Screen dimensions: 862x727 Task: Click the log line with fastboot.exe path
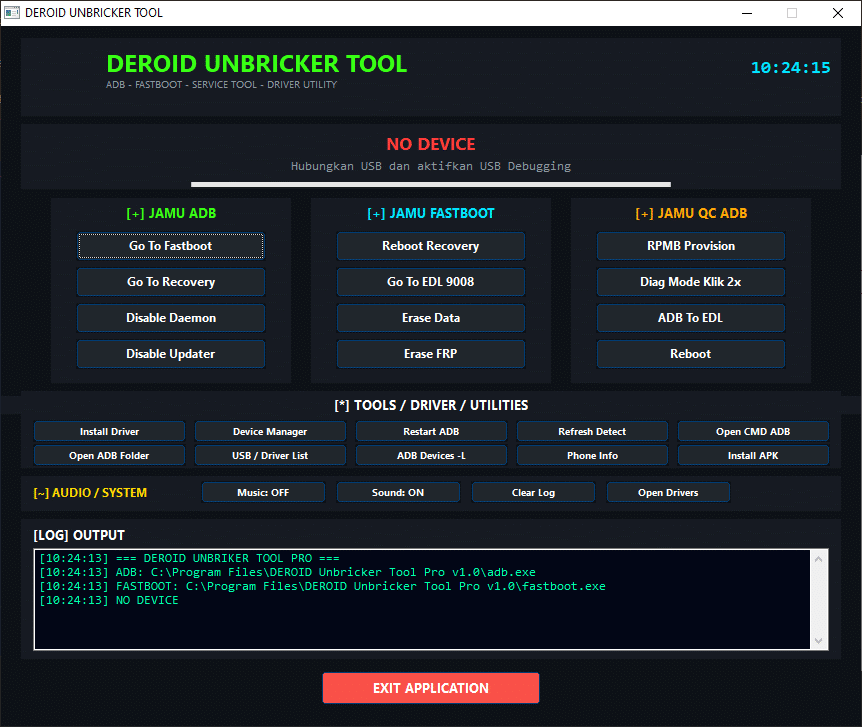pyautogui.click(x=322, y=586)
